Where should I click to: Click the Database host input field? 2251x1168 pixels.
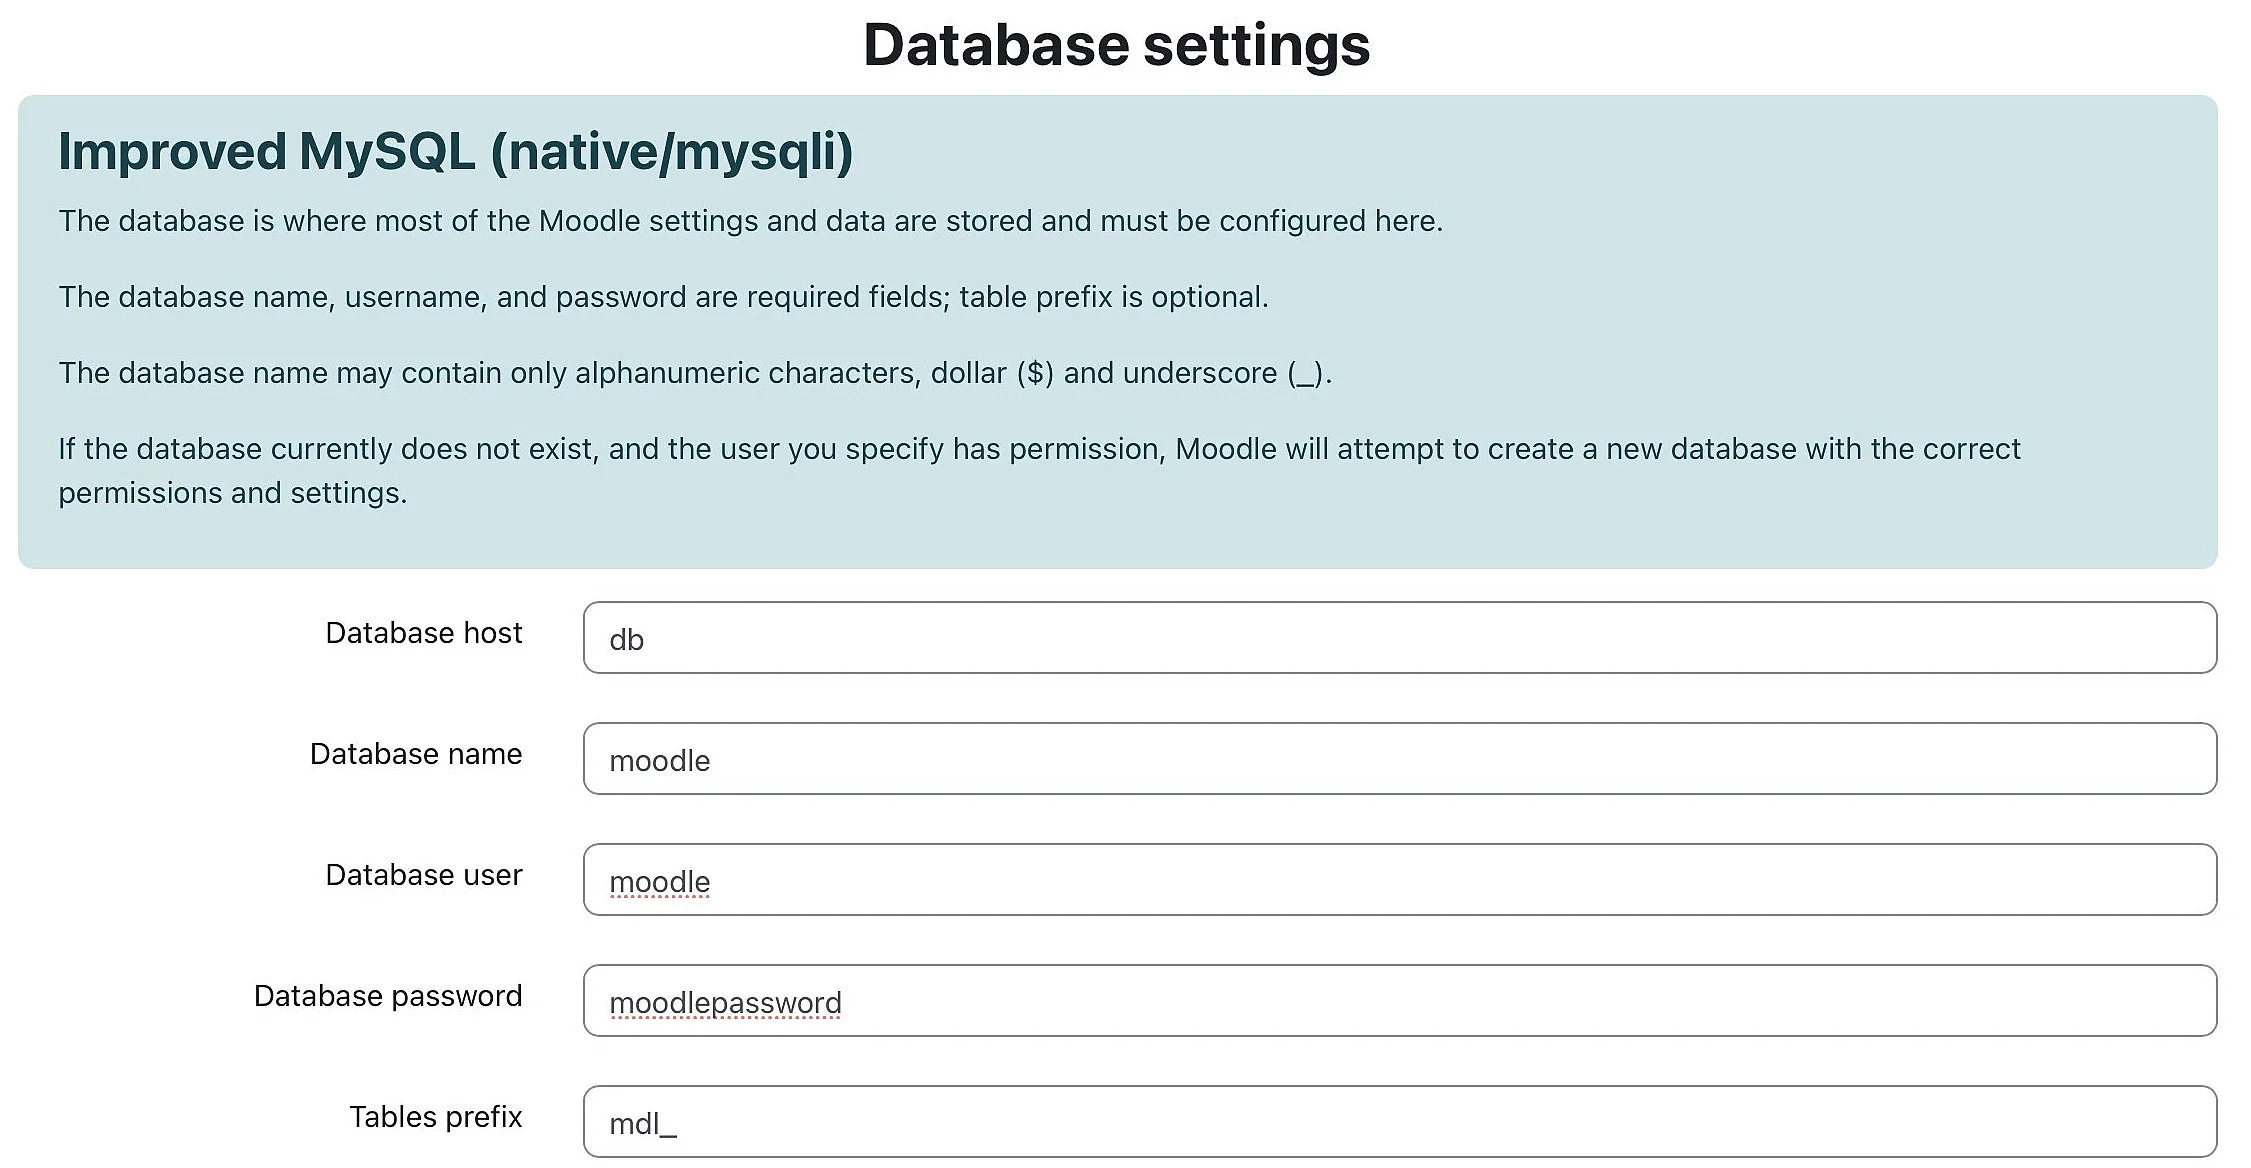(1400, 637)
